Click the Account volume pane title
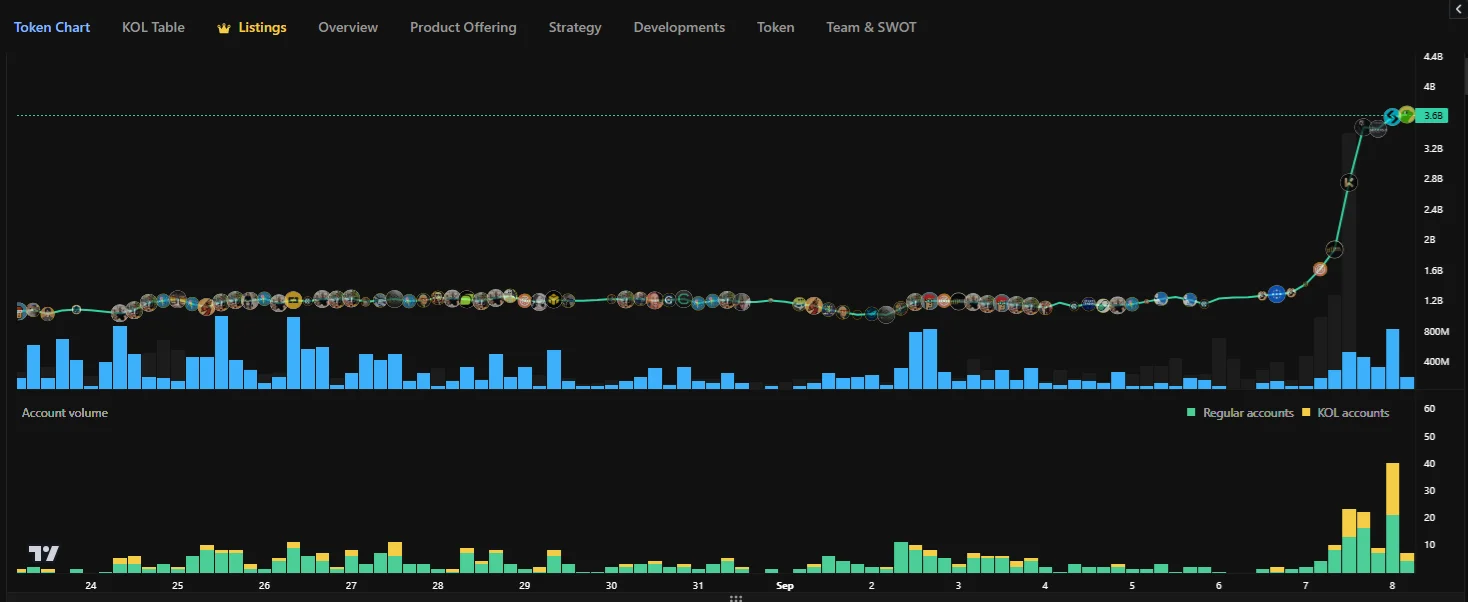The width and height of the screenshot is (1468, 602). [65, 413]
